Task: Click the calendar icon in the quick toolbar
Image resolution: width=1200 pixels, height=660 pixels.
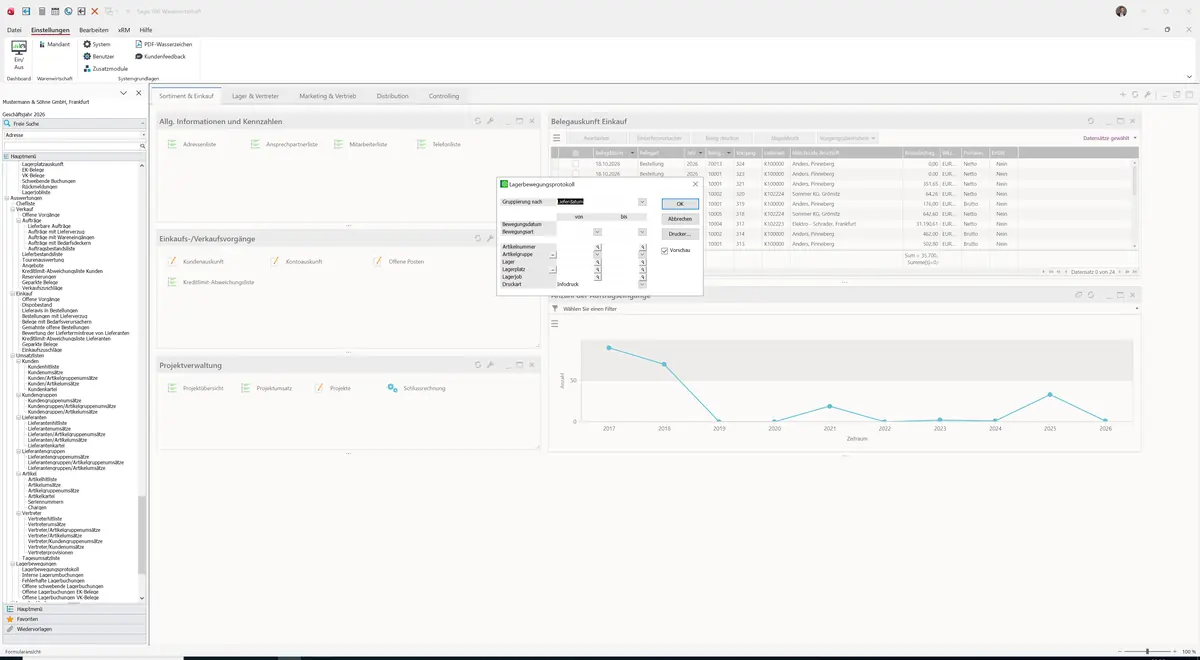Action: pos(55,11)
